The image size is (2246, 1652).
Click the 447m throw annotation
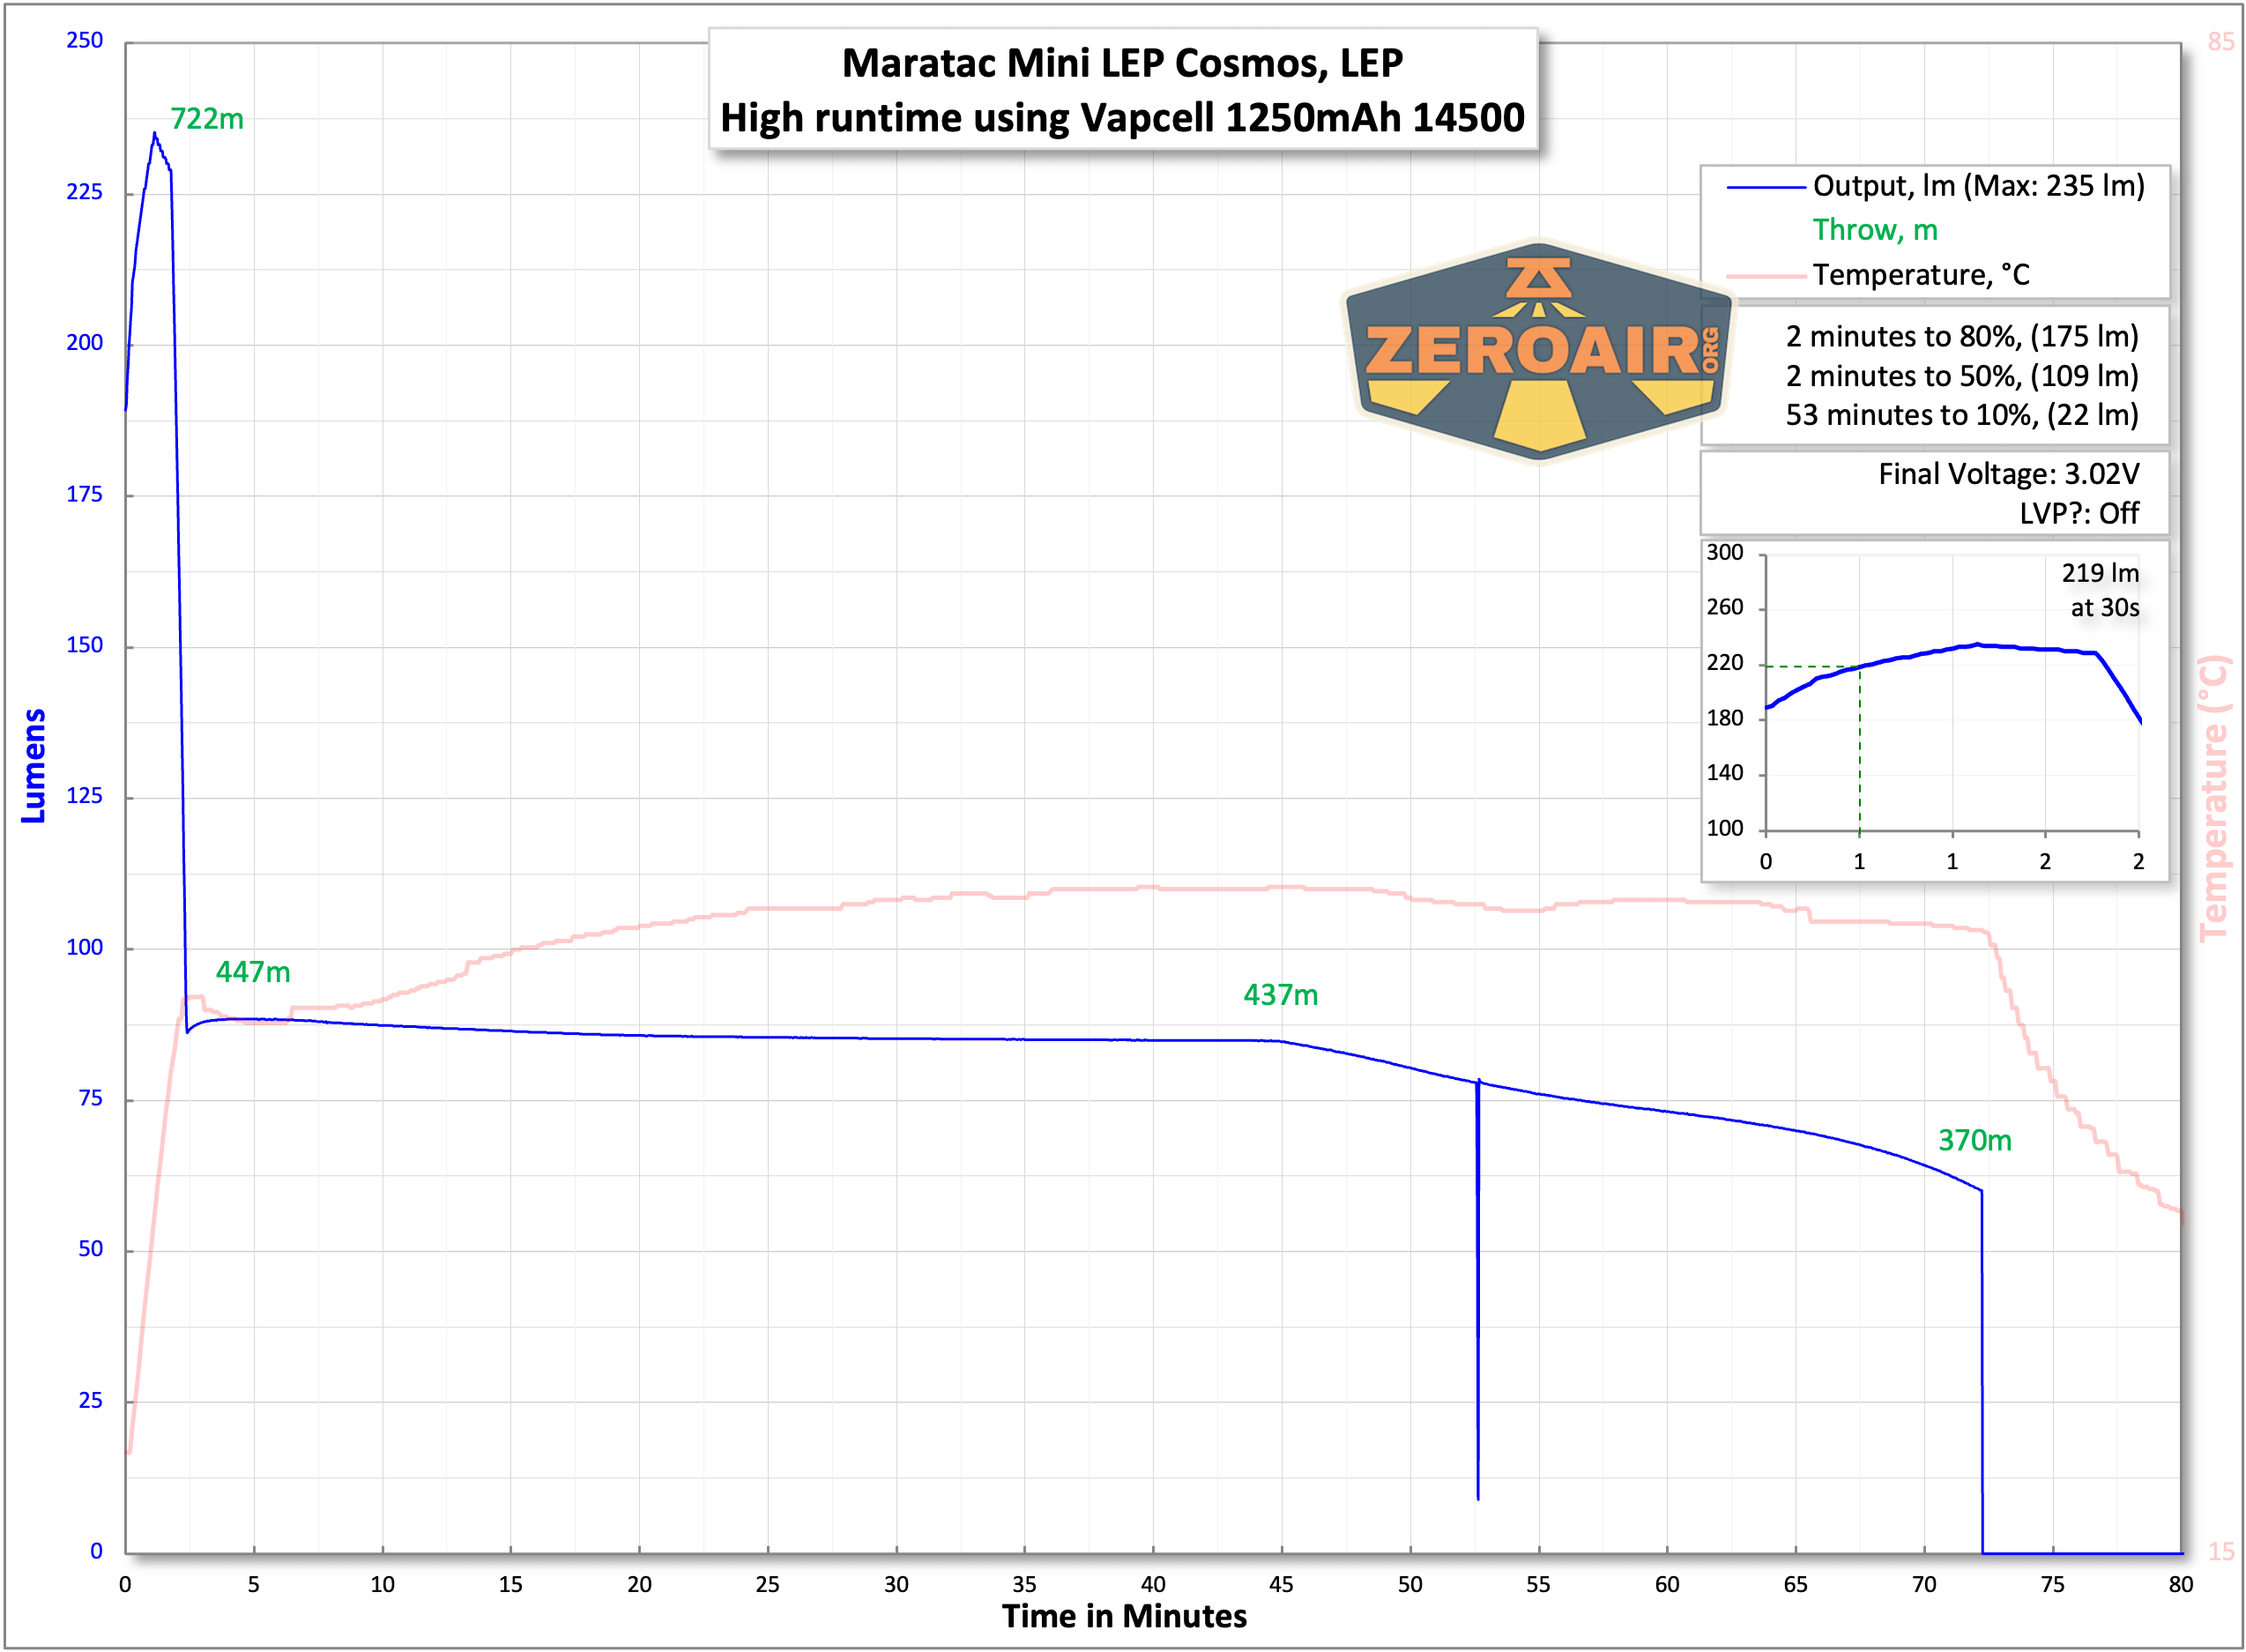pos(253,972)
